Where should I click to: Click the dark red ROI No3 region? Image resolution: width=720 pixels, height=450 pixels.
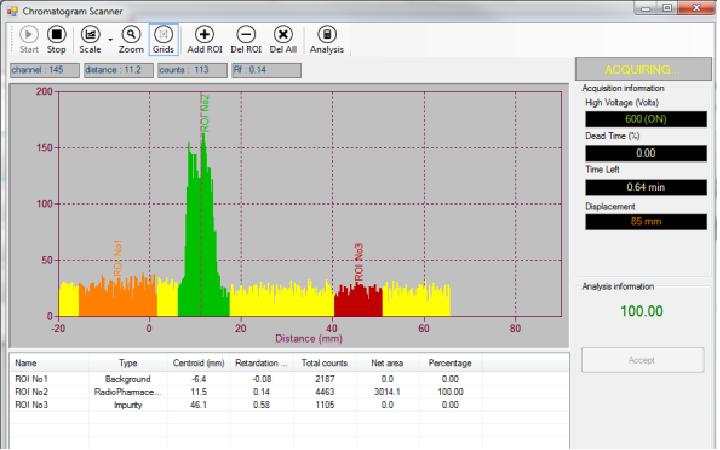click(x=357, y=300)
